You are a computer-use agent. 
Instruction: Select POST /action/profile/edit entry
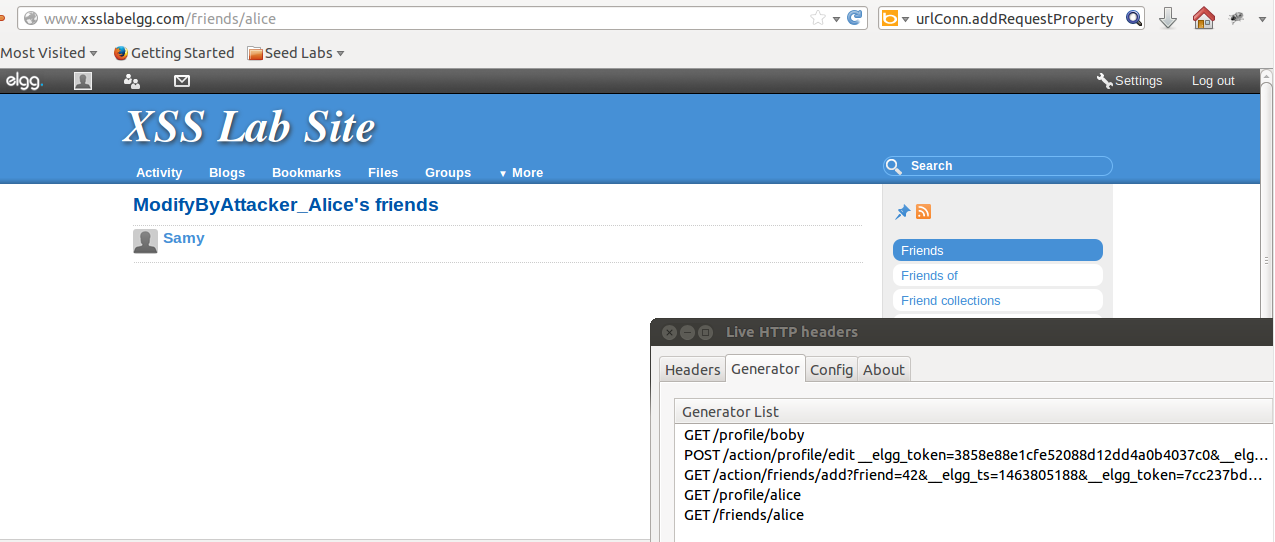pos(975,455)
